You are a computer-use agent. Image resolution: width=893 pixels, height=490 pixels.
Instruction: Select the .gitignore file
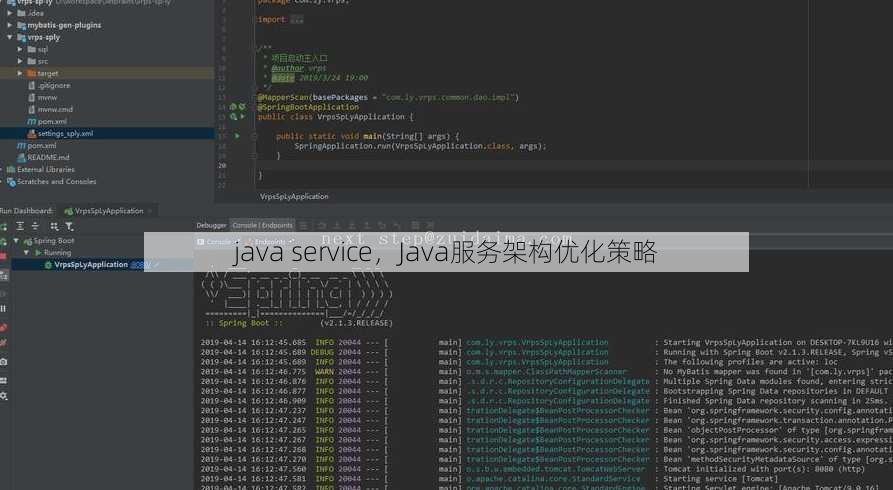coord(54,85)
